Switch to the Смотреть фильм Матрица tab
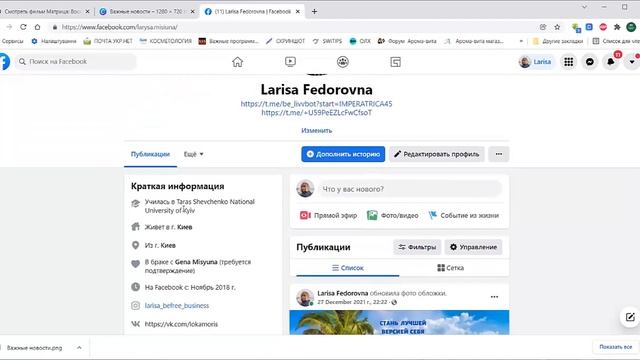 (x=44, y=11)
